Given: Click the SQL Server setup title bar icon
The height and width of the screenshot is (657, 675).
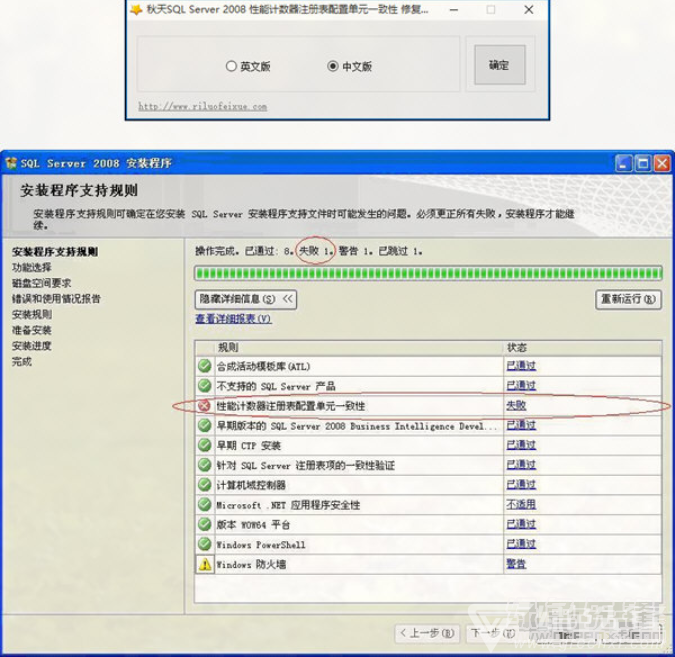Looking at the screenshot, I should pos(11,163).
